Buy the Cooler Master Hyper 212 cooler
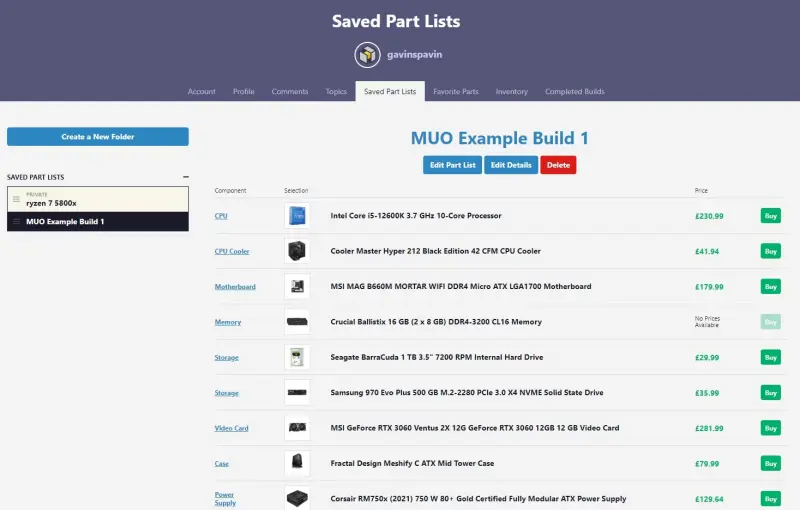Image resolution: width=800 pixels, height=510 pixels. click(770, 251)
